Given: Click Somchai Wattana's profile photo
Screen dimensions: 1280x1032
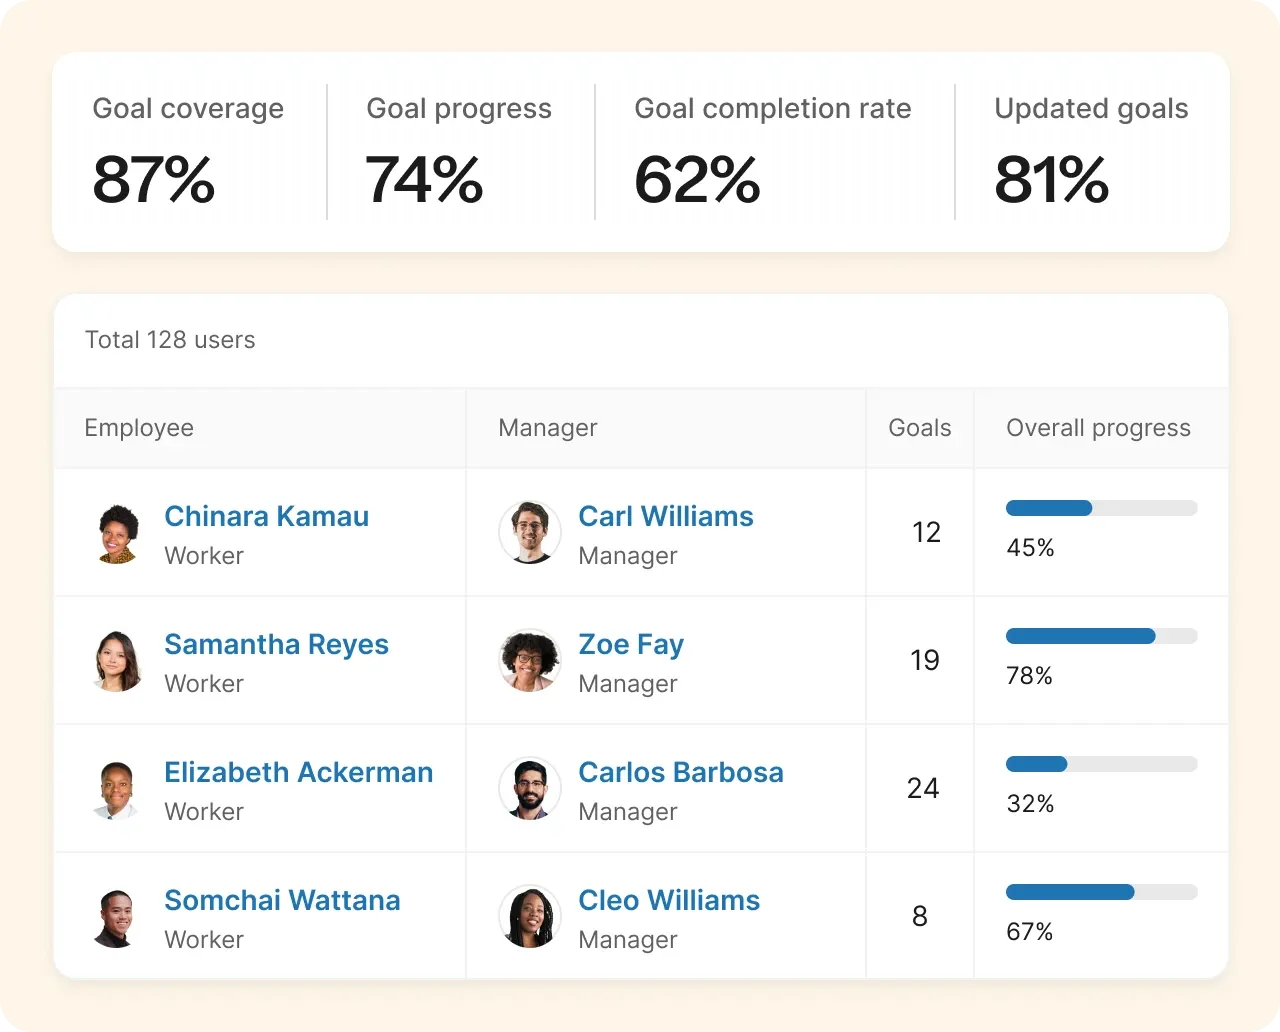Looking at the screenshot, I should (118, 917).
